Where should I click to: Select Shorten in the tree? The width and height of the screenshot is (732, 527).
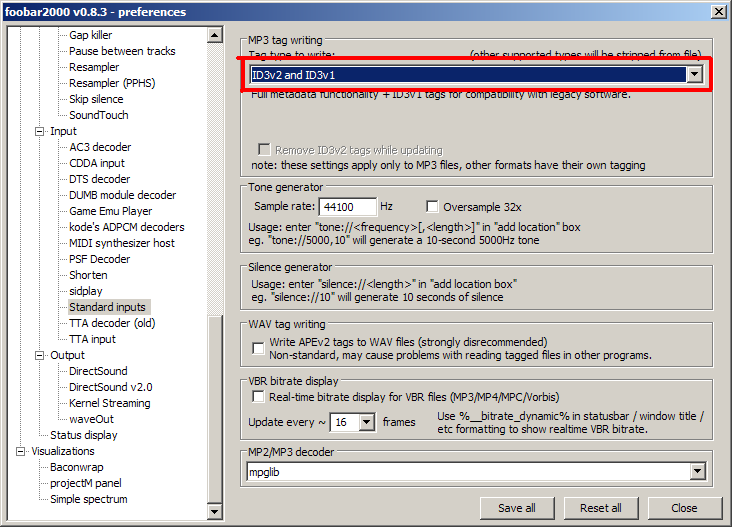pyautogui.click(x=88, y=275)
